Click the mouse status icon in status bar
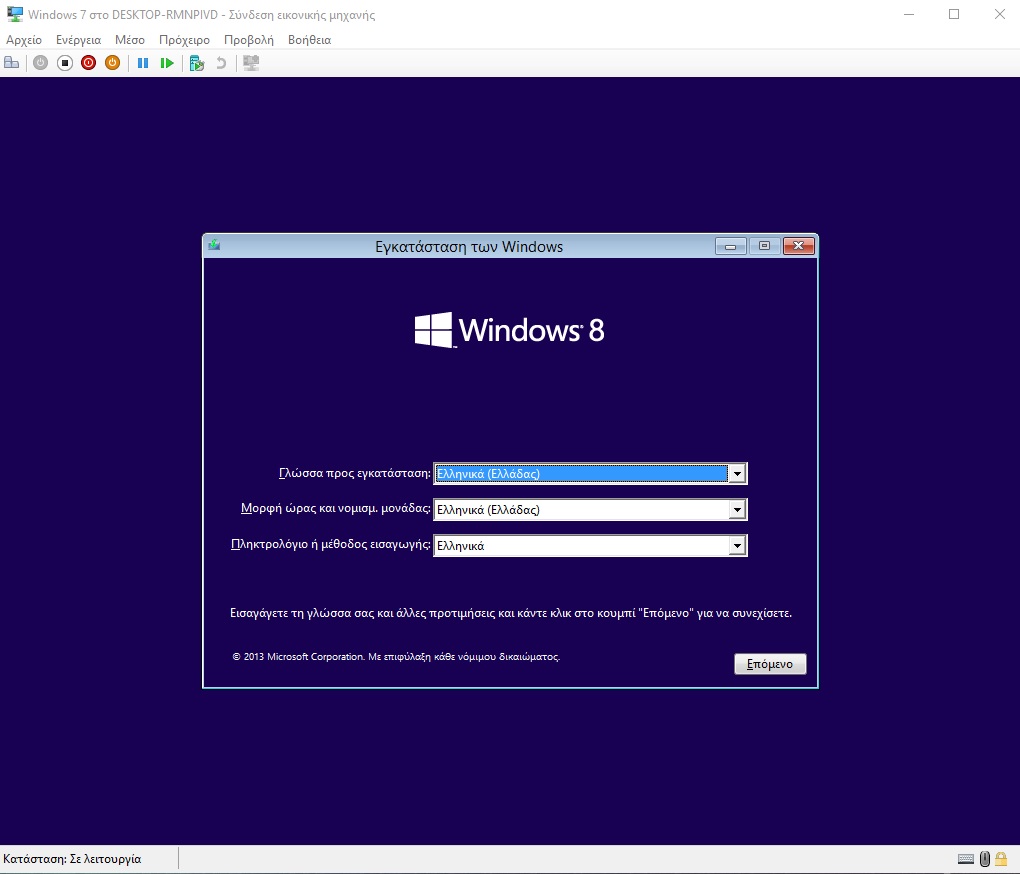 (x=985, y=859)
